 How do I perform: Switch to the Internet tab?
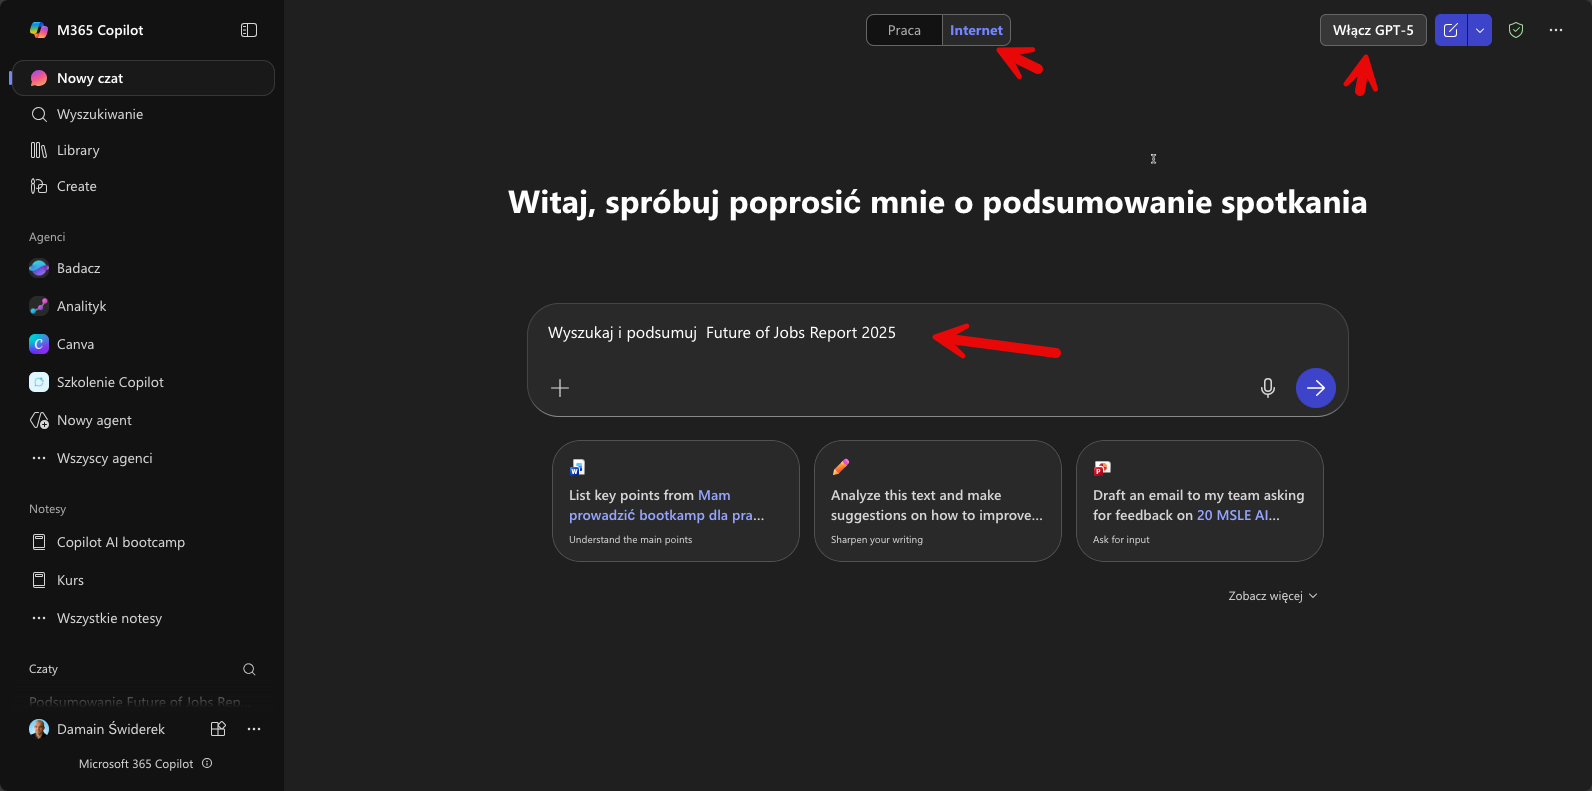tap(976, 30)
